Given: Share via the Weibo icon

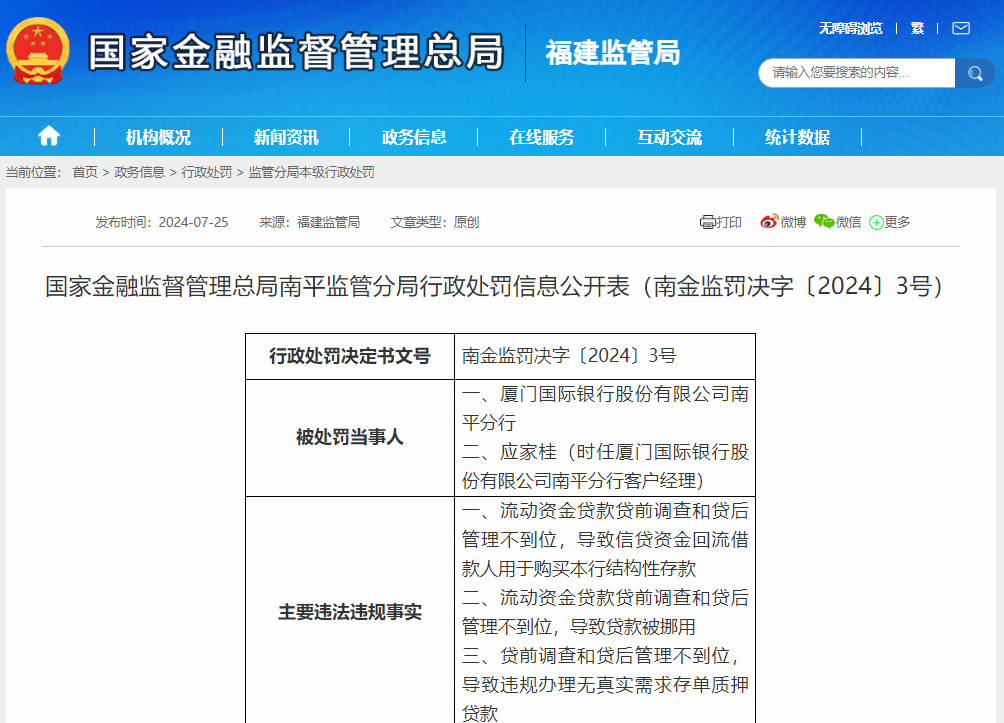Looking at the screenshot, I should pyautogui.click(x=769, y=222).
